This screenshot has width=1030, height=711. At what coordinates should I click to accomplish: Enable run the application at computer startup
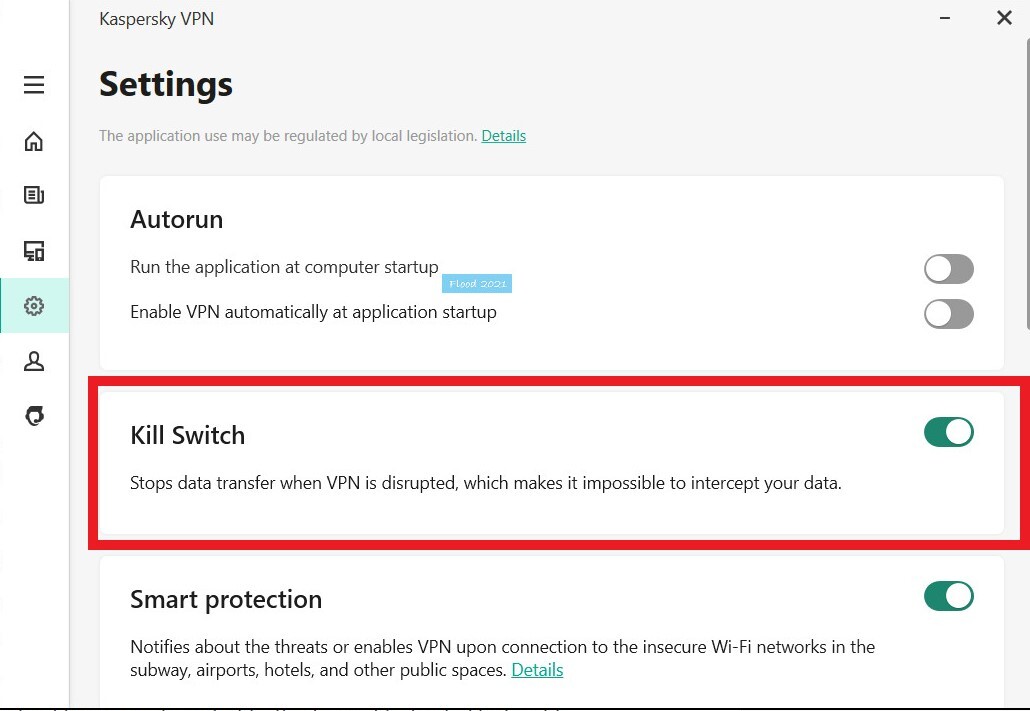click(x=948, y=269)
